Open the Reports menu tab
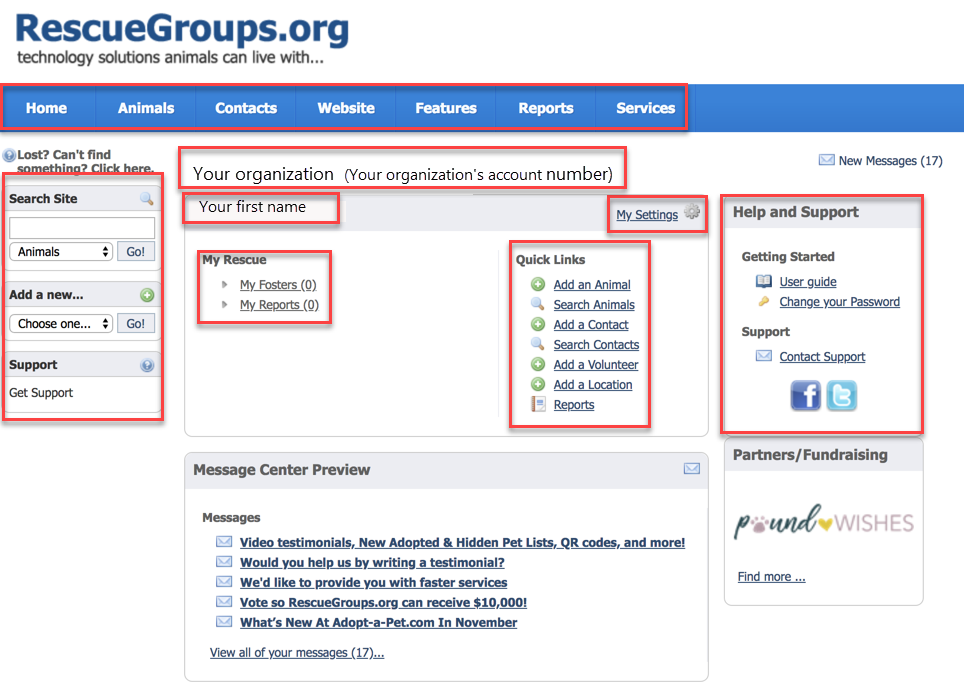 pos(545,108)
